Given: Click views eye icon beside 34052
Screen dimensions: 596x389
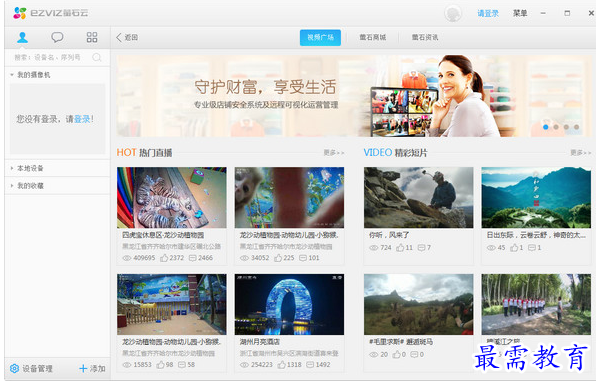Looking at the screenshot, I should (244, 258).
